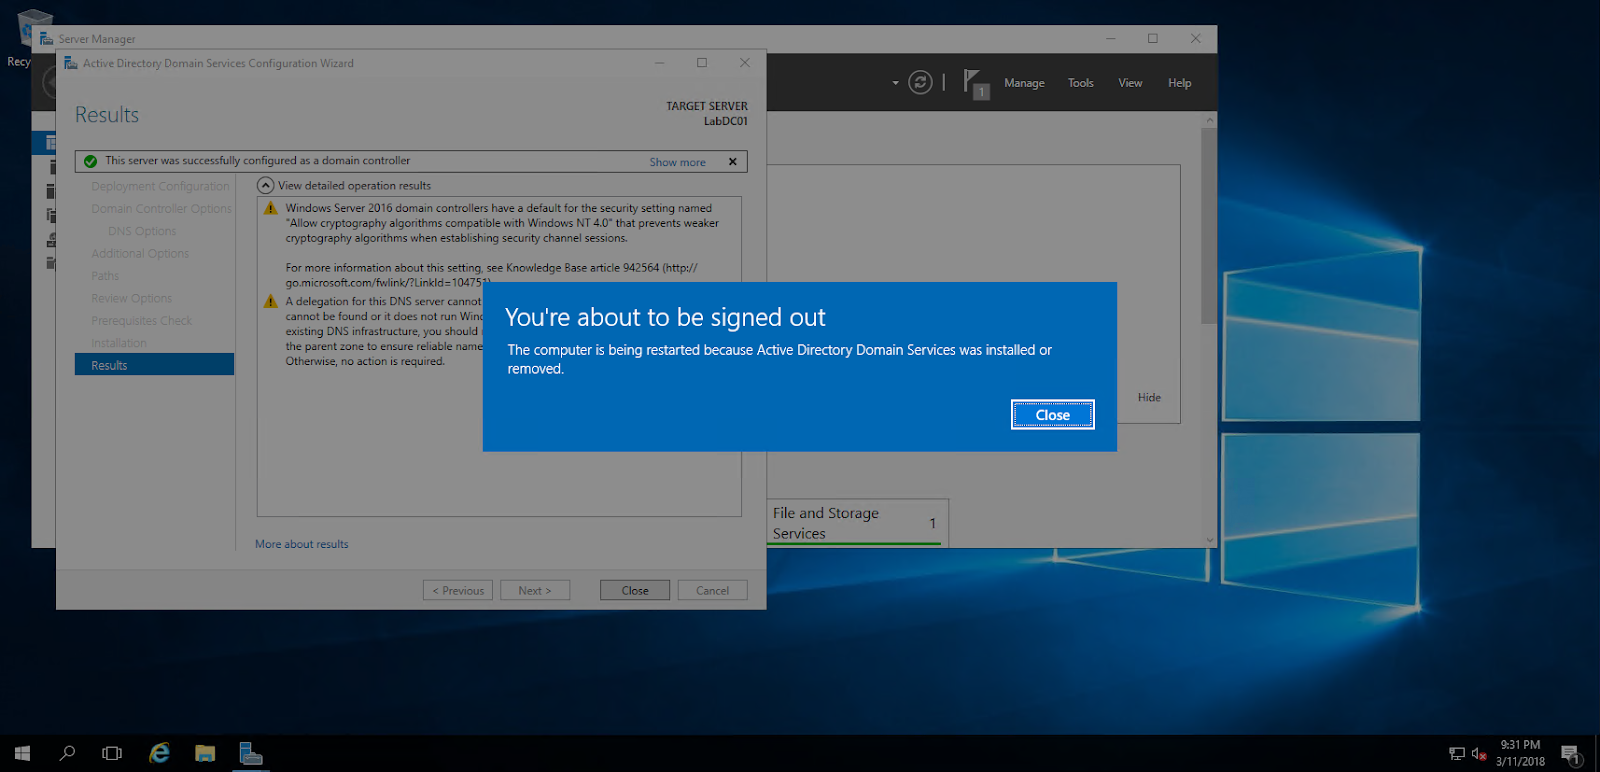Image resolution: width=1600 pixels, height=772 pixels.
Task: Select the Prerequisites Check step
Action: point(142,321)
